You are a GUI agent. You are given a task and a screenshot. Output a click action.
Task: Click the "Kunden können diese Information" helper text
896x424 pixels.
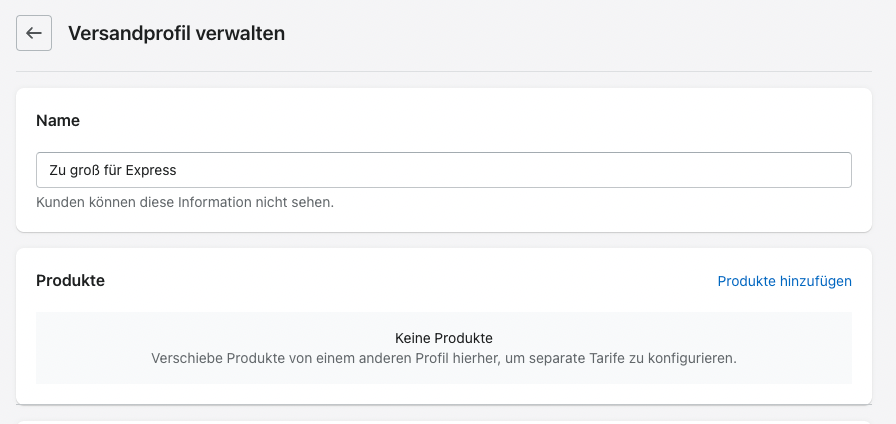(184, 202)
